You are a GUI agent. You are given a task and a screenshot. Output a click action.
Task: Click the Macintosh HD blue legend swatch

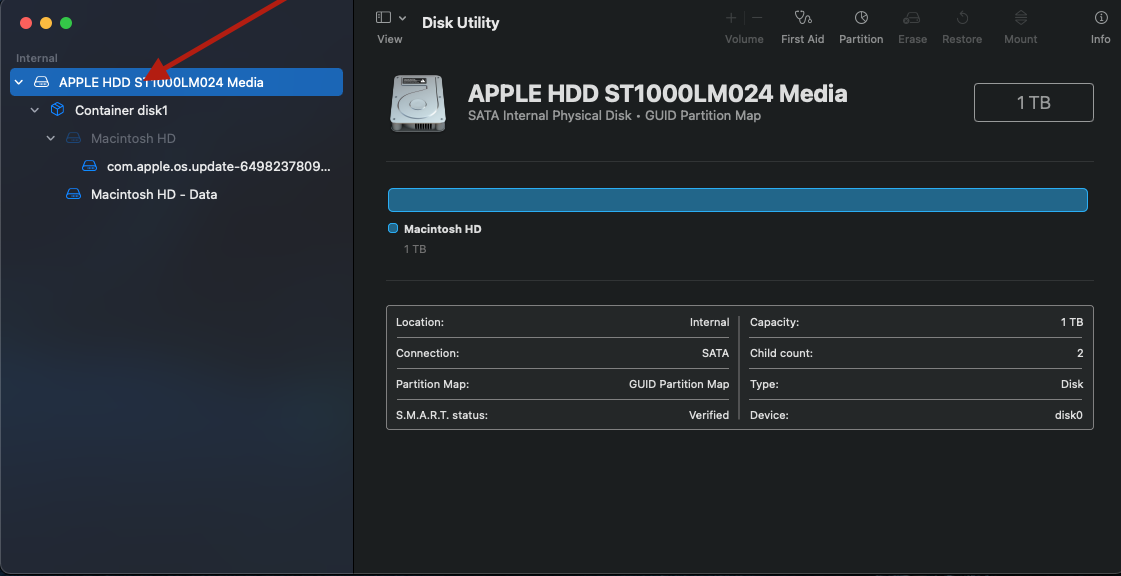coord(393,229)
